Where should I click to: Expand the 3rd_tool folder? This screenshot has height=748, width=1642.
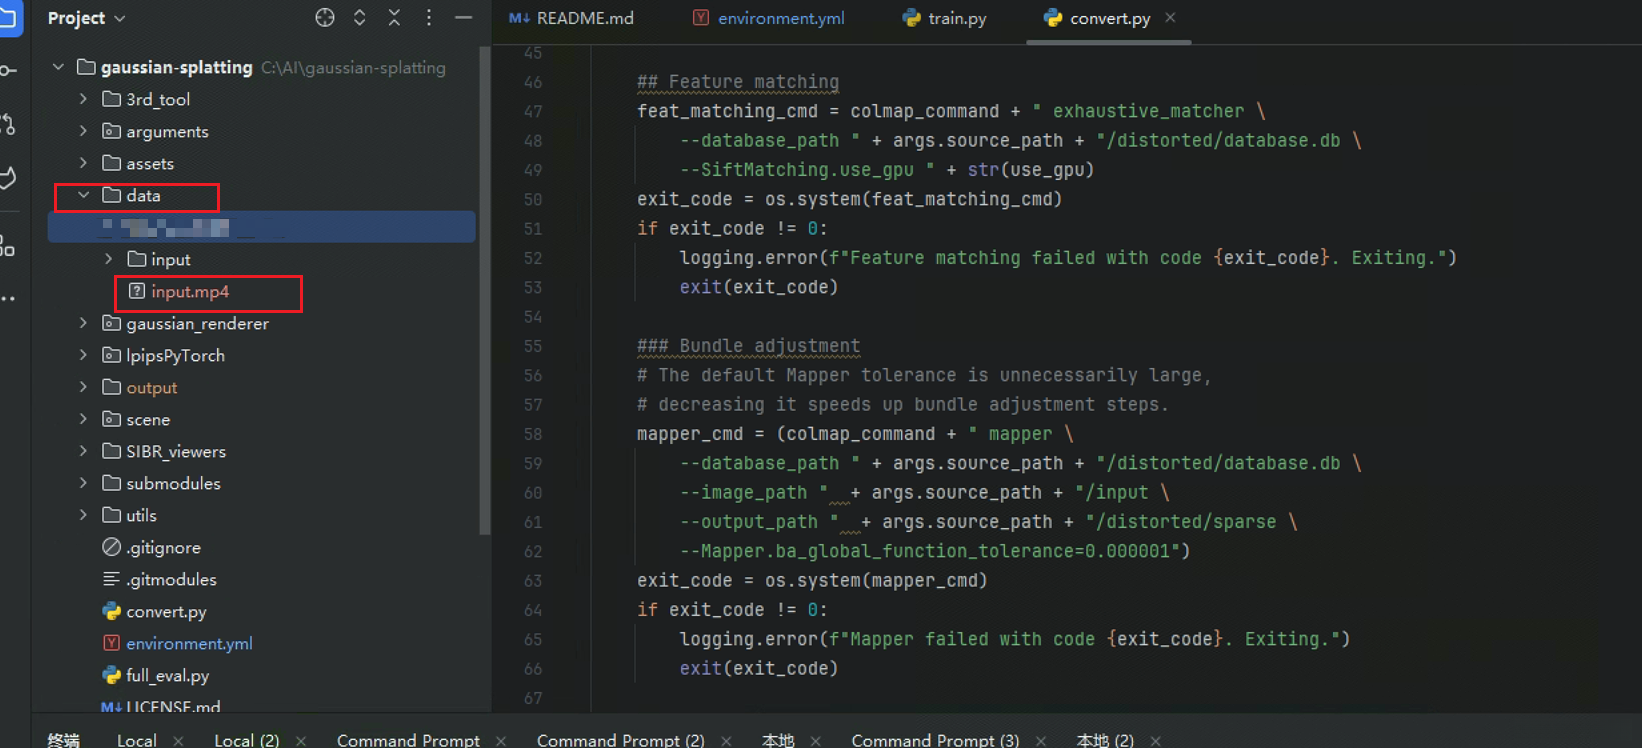point(84,100)
